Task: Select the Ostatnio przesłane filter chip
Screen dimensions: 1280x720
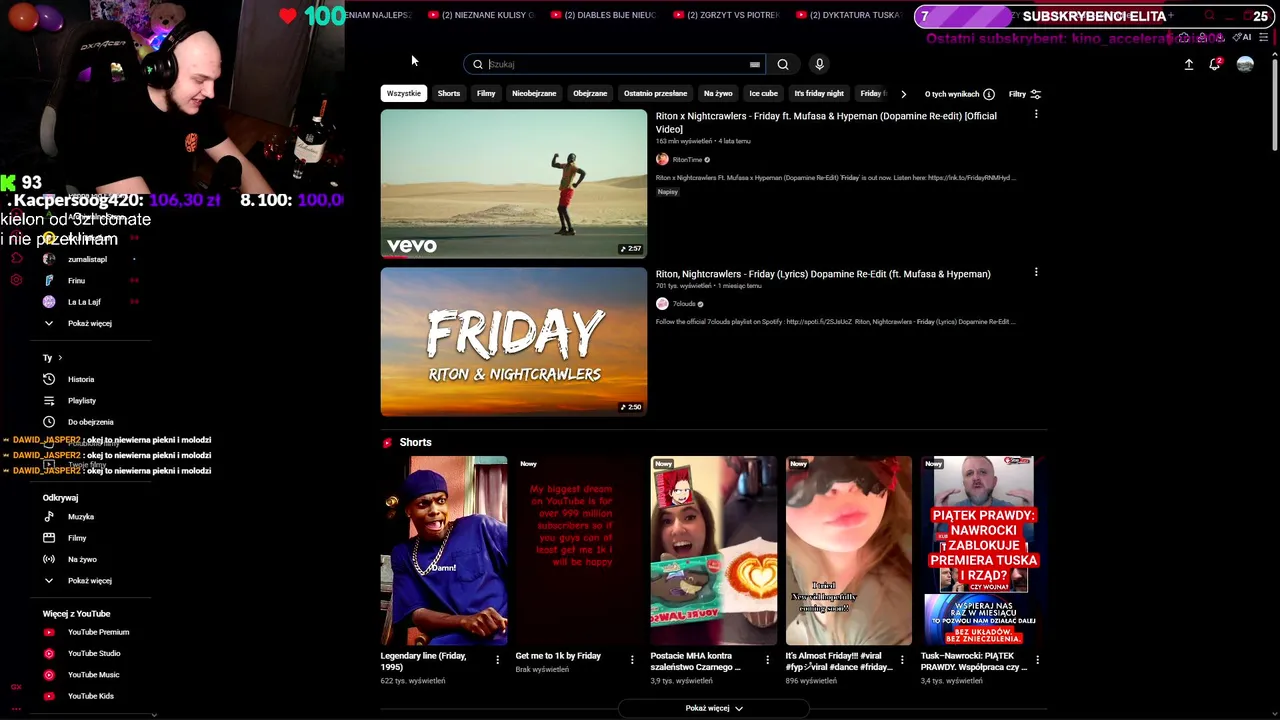Action: point(655,93)
